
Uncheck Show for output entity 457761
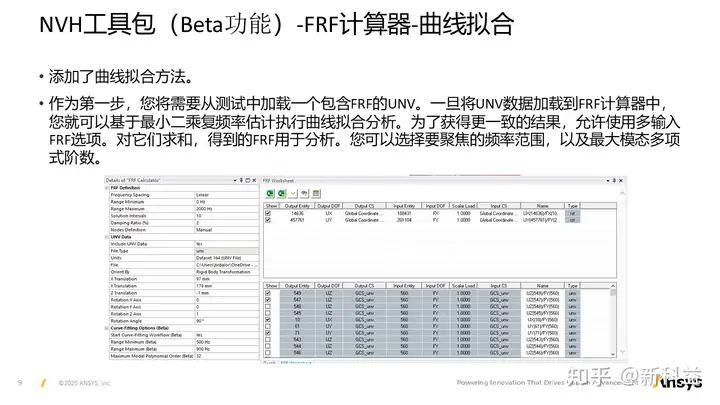pyautogui.click(x=268, y=220)
